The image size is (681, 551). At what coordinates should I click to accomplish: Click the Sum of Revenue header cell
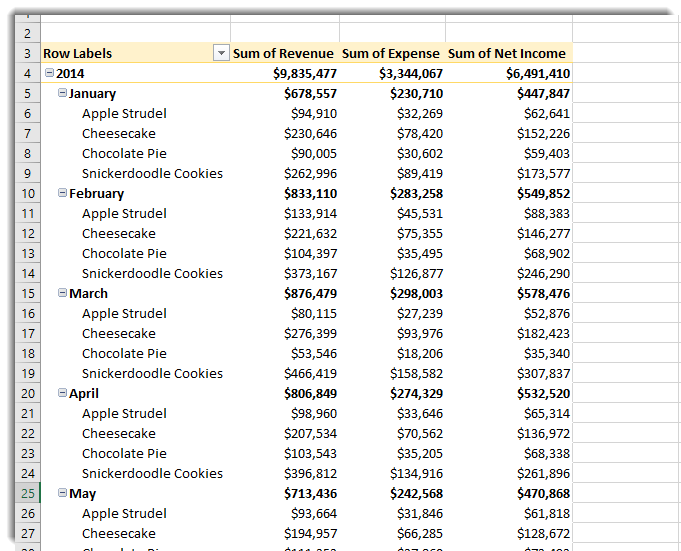click(x=284, y=53)
